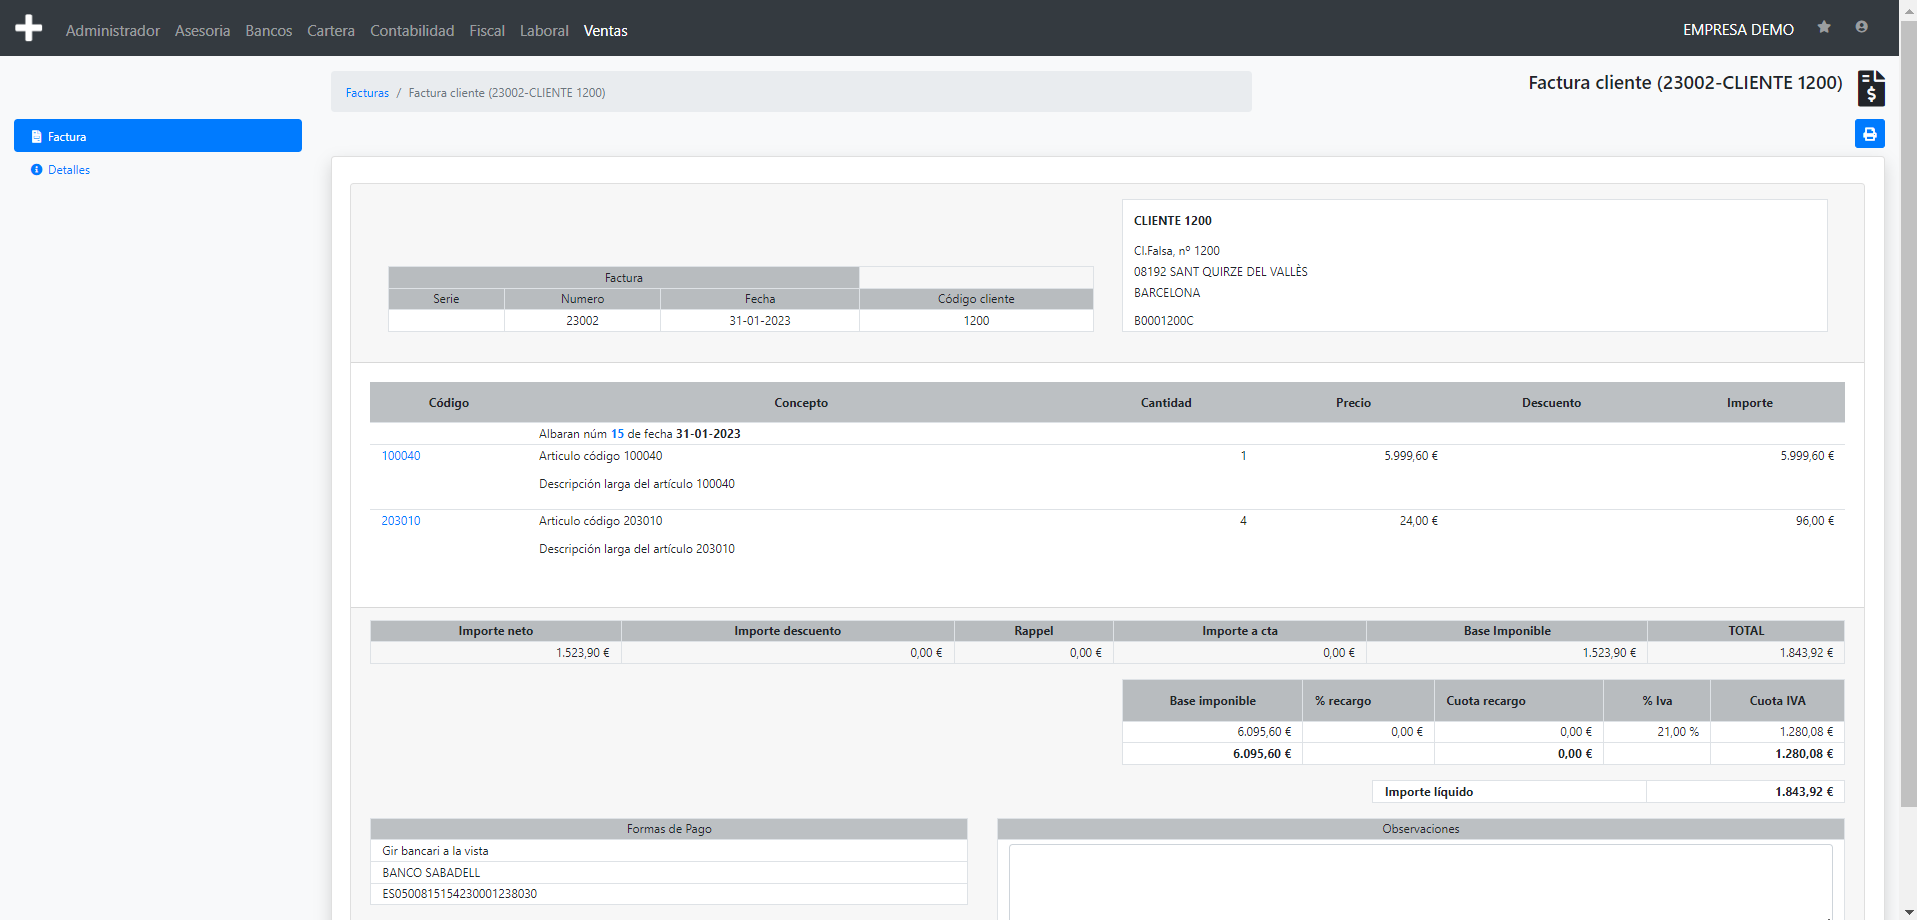Click the Cuota IVA column header
This screenshot has height=920, width=1917.
click(x=1777, y=701)
